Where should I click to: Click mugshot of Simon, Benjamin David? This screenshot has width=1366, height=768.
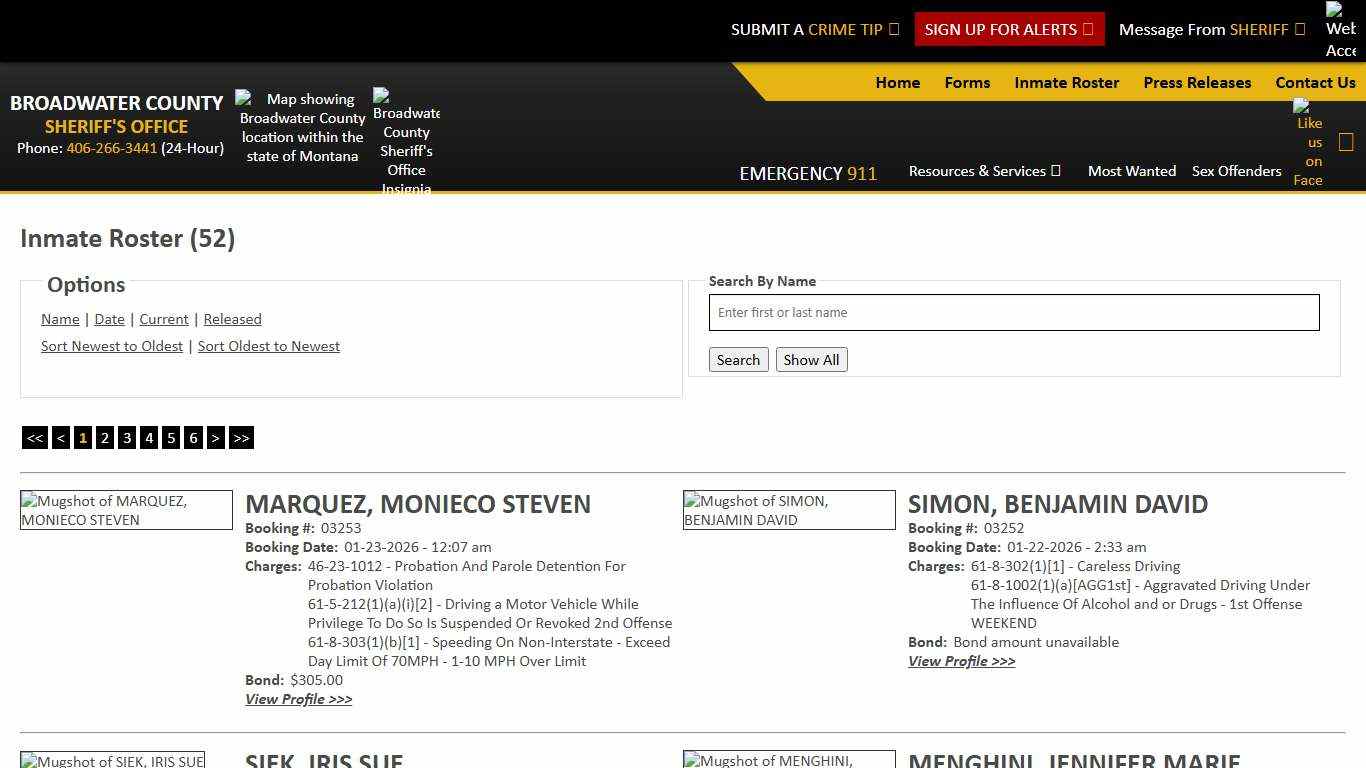pyautogui.click(x=788, y=510)
